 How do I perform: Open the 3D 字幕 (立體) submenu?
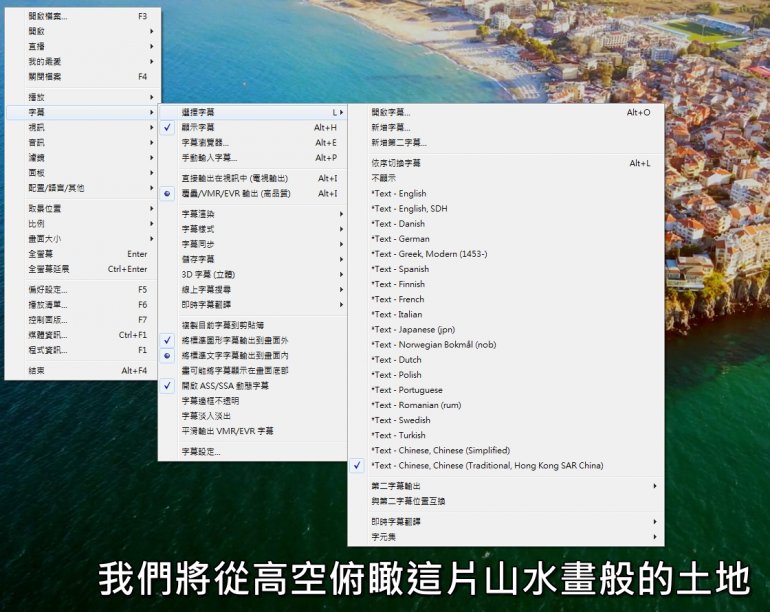[x=252, y=275]
